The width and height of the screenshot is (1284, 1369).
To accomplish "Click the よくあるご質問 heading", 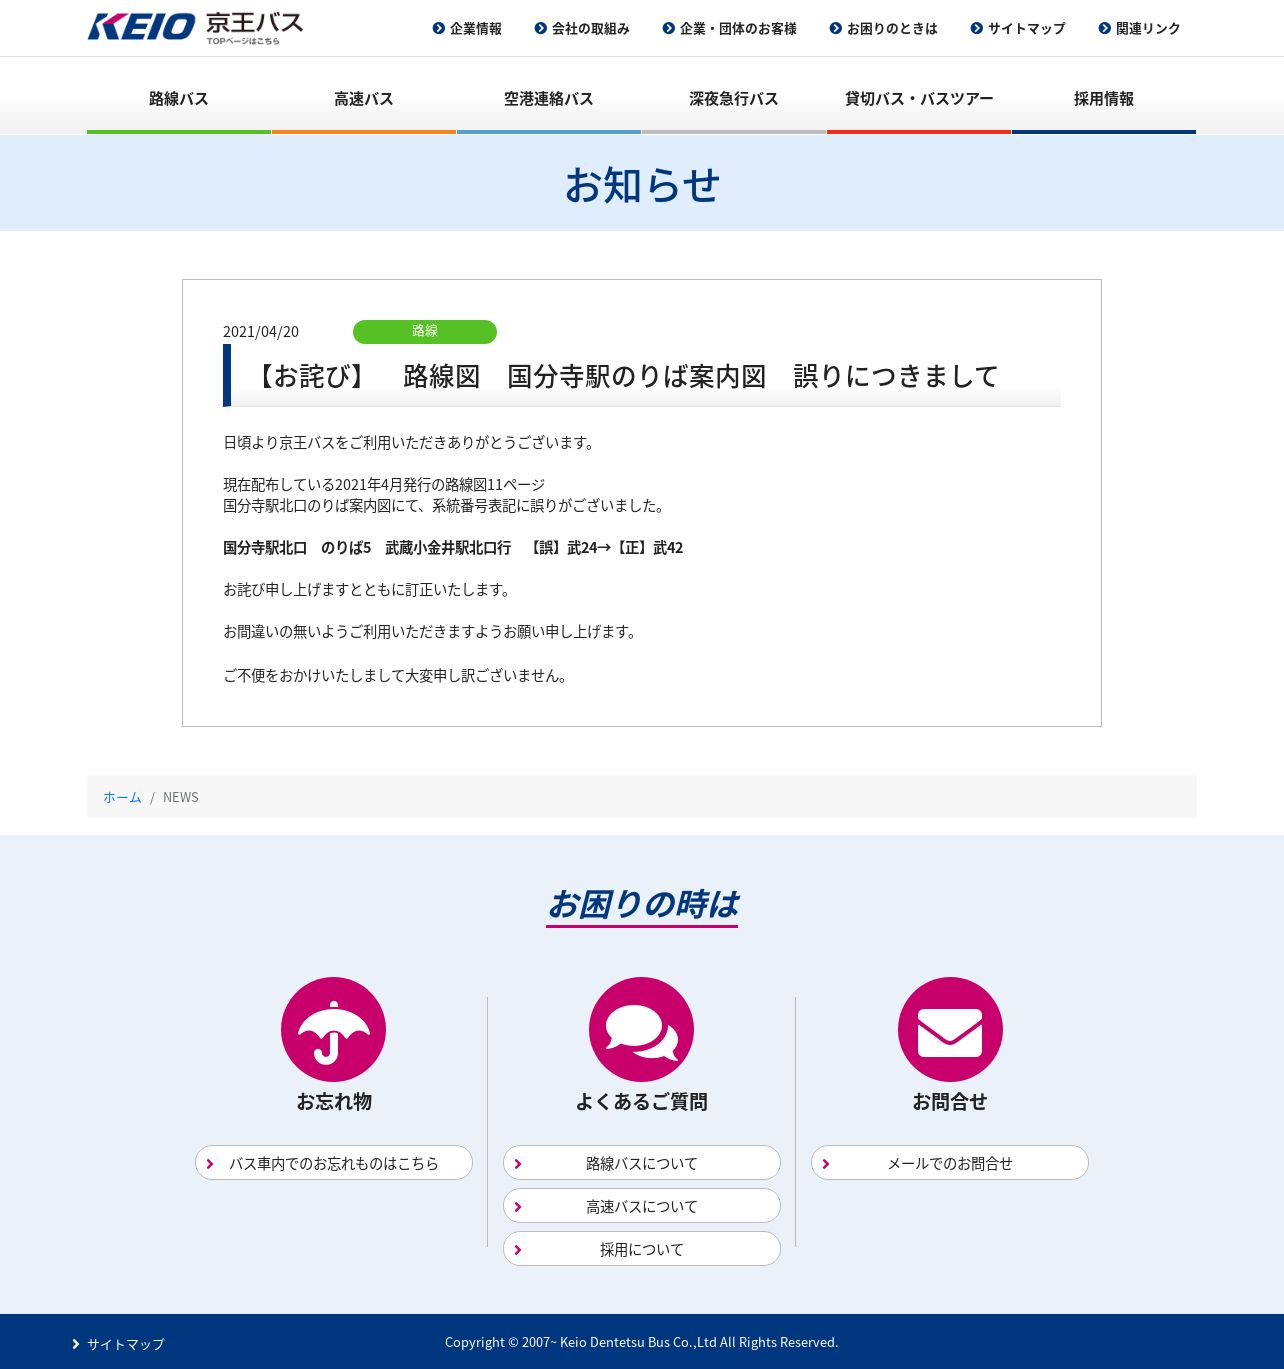I will [642, 1101].
